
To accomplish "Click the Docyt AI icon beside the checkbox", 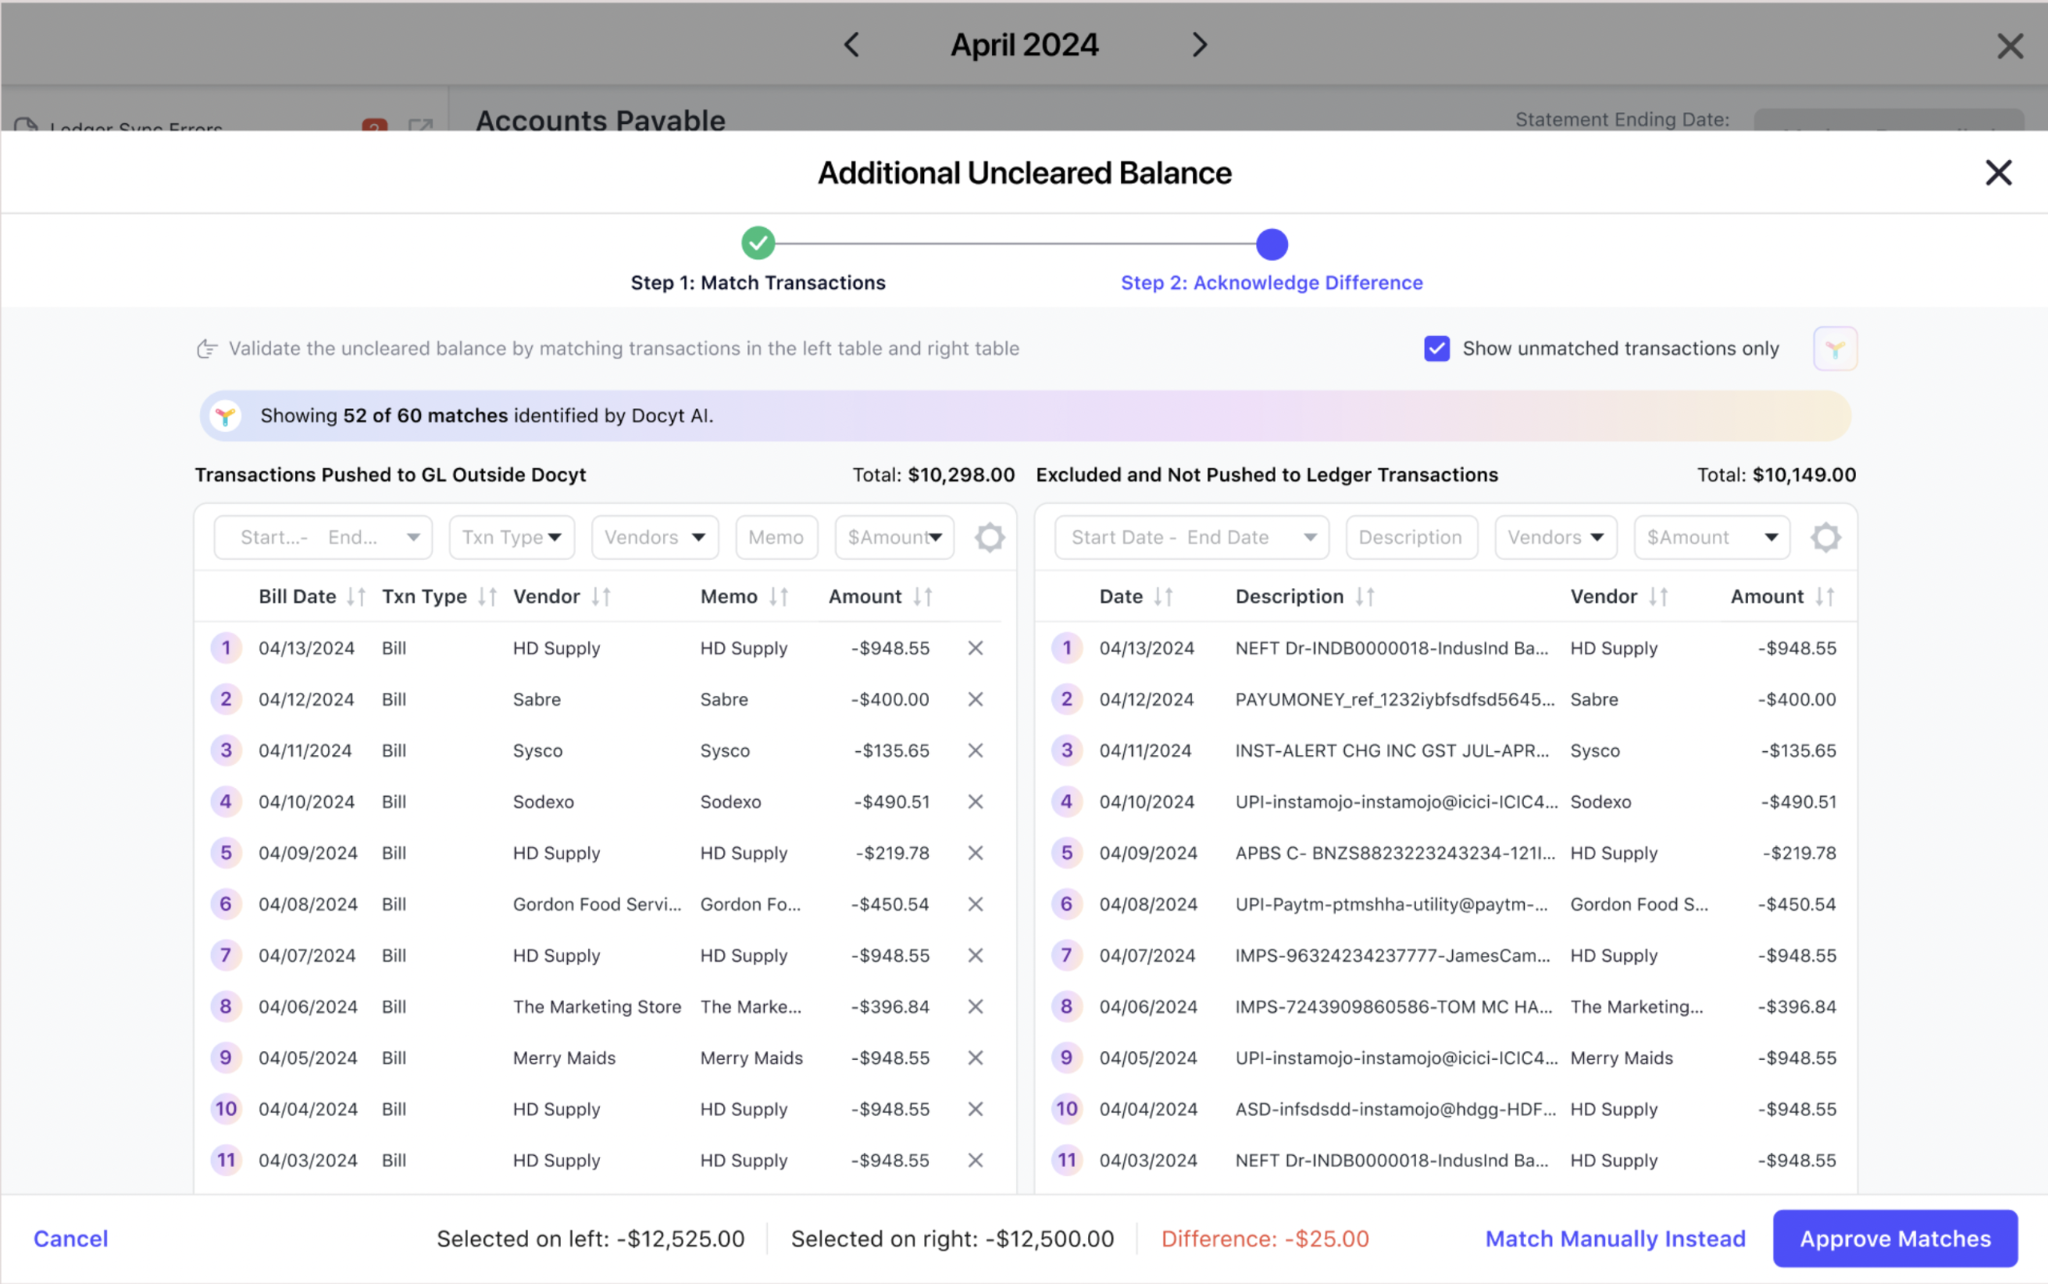I will tap(1834, 349).
